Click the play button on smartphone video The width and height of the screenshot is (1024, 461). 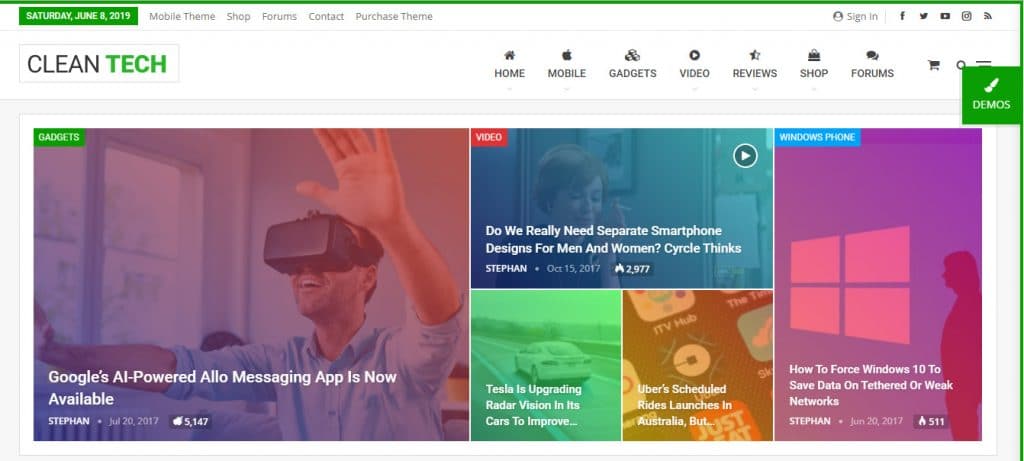[x=745, y=155]
